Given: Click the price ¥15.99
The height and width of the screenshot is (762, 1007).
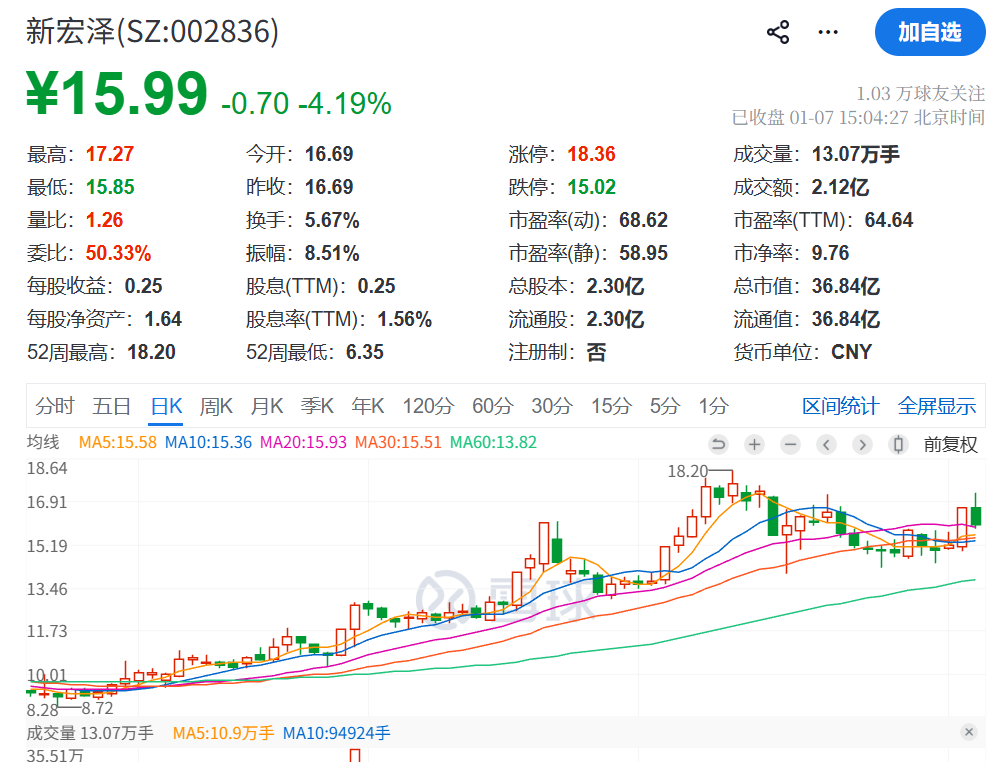Looking at the screenshot, I should click(117, 94).
